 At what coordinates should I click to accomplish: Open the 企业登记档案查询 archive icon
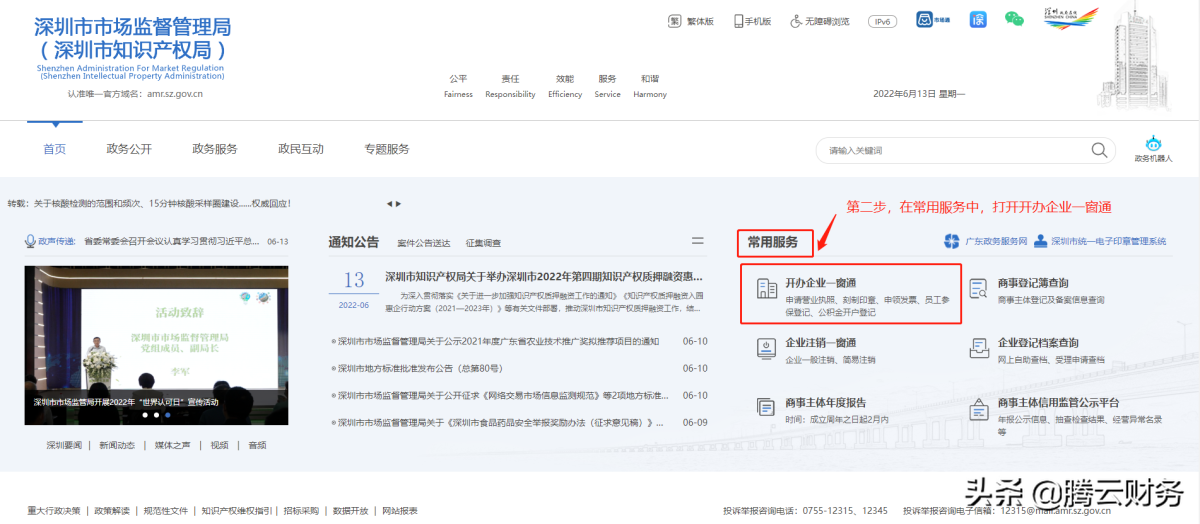point(979,348)
